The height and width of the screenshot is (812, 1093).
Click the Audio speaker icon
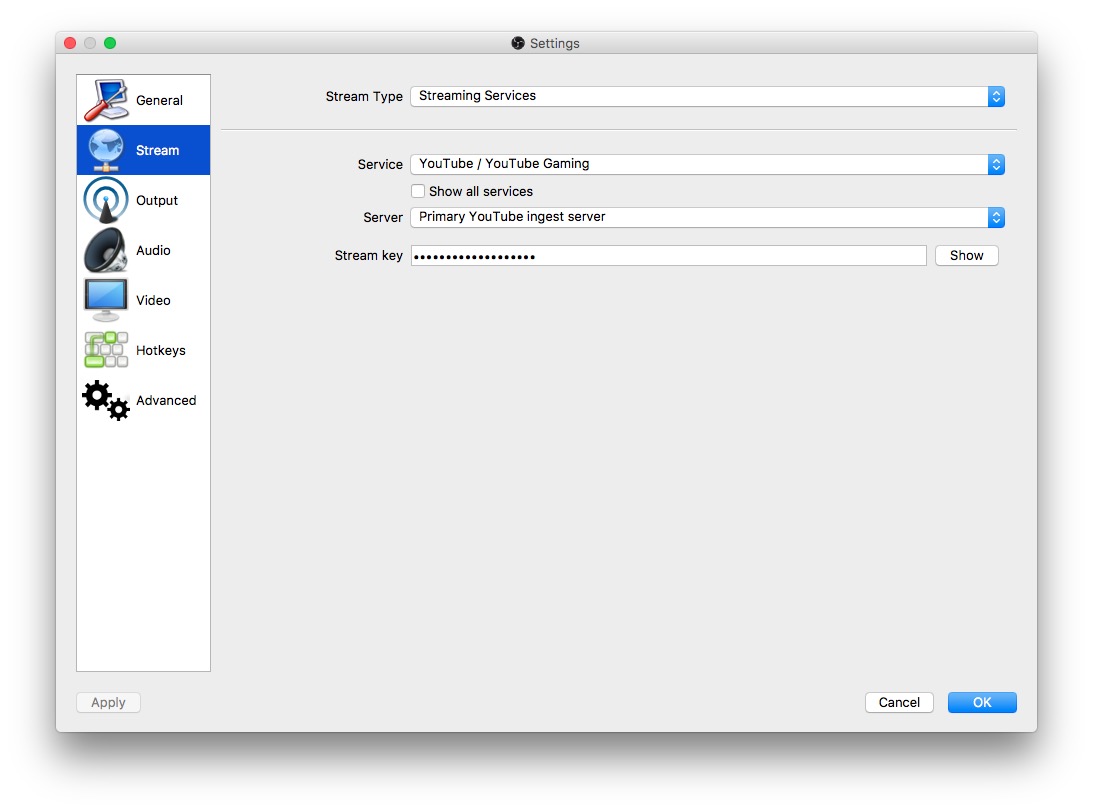tap(106, 250)
